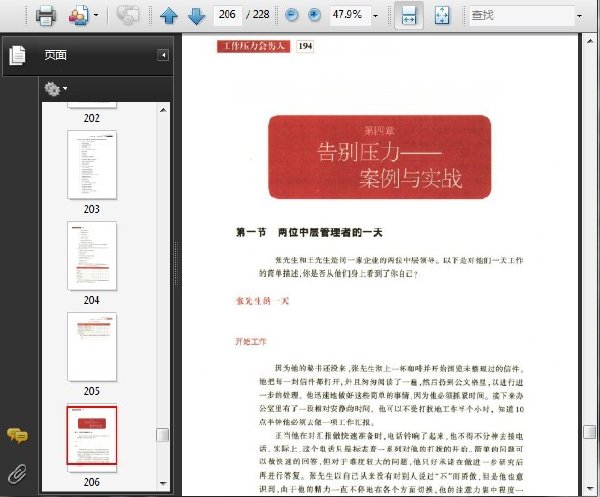Toggle the fit width scrolling mode icon
This screenshot has height=497, width=600.
coord(409,15)
